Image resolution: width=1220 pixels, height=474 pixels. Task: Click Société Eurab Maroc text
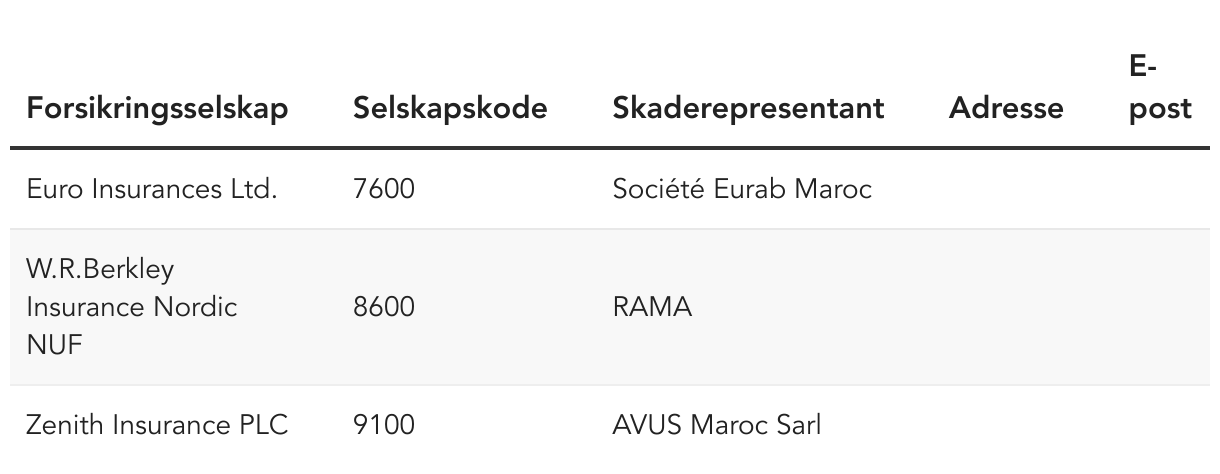pyautogui.click(x=742, y=189)
